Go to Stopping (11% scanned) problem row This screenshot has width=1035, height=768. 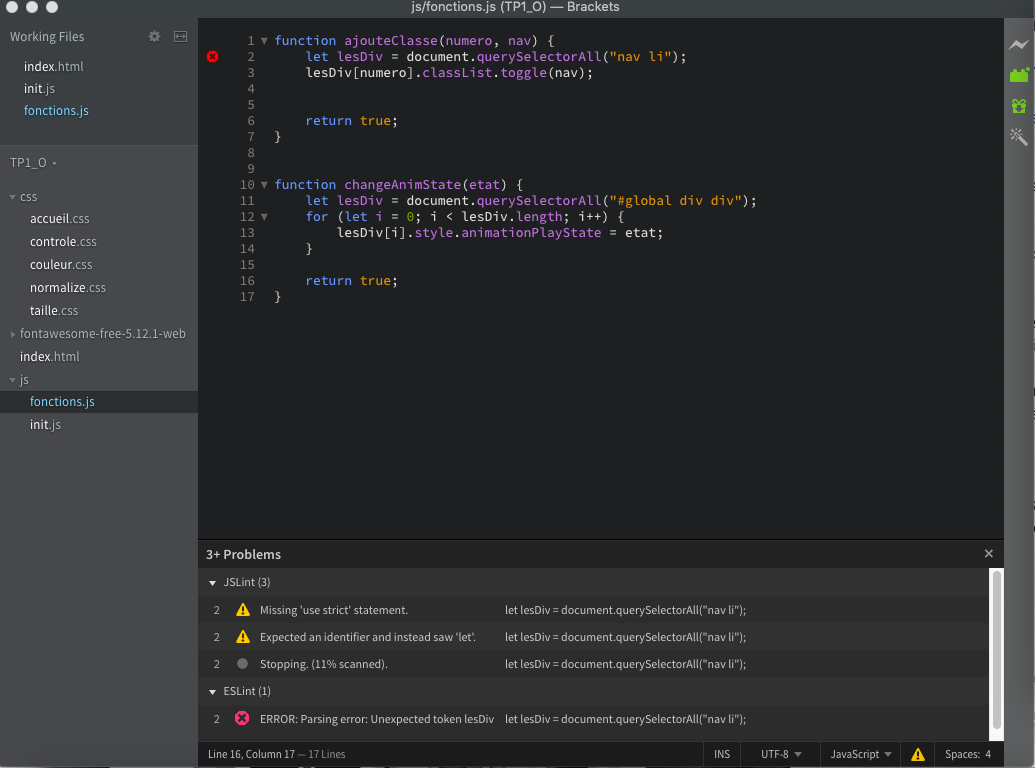[593, 664]
